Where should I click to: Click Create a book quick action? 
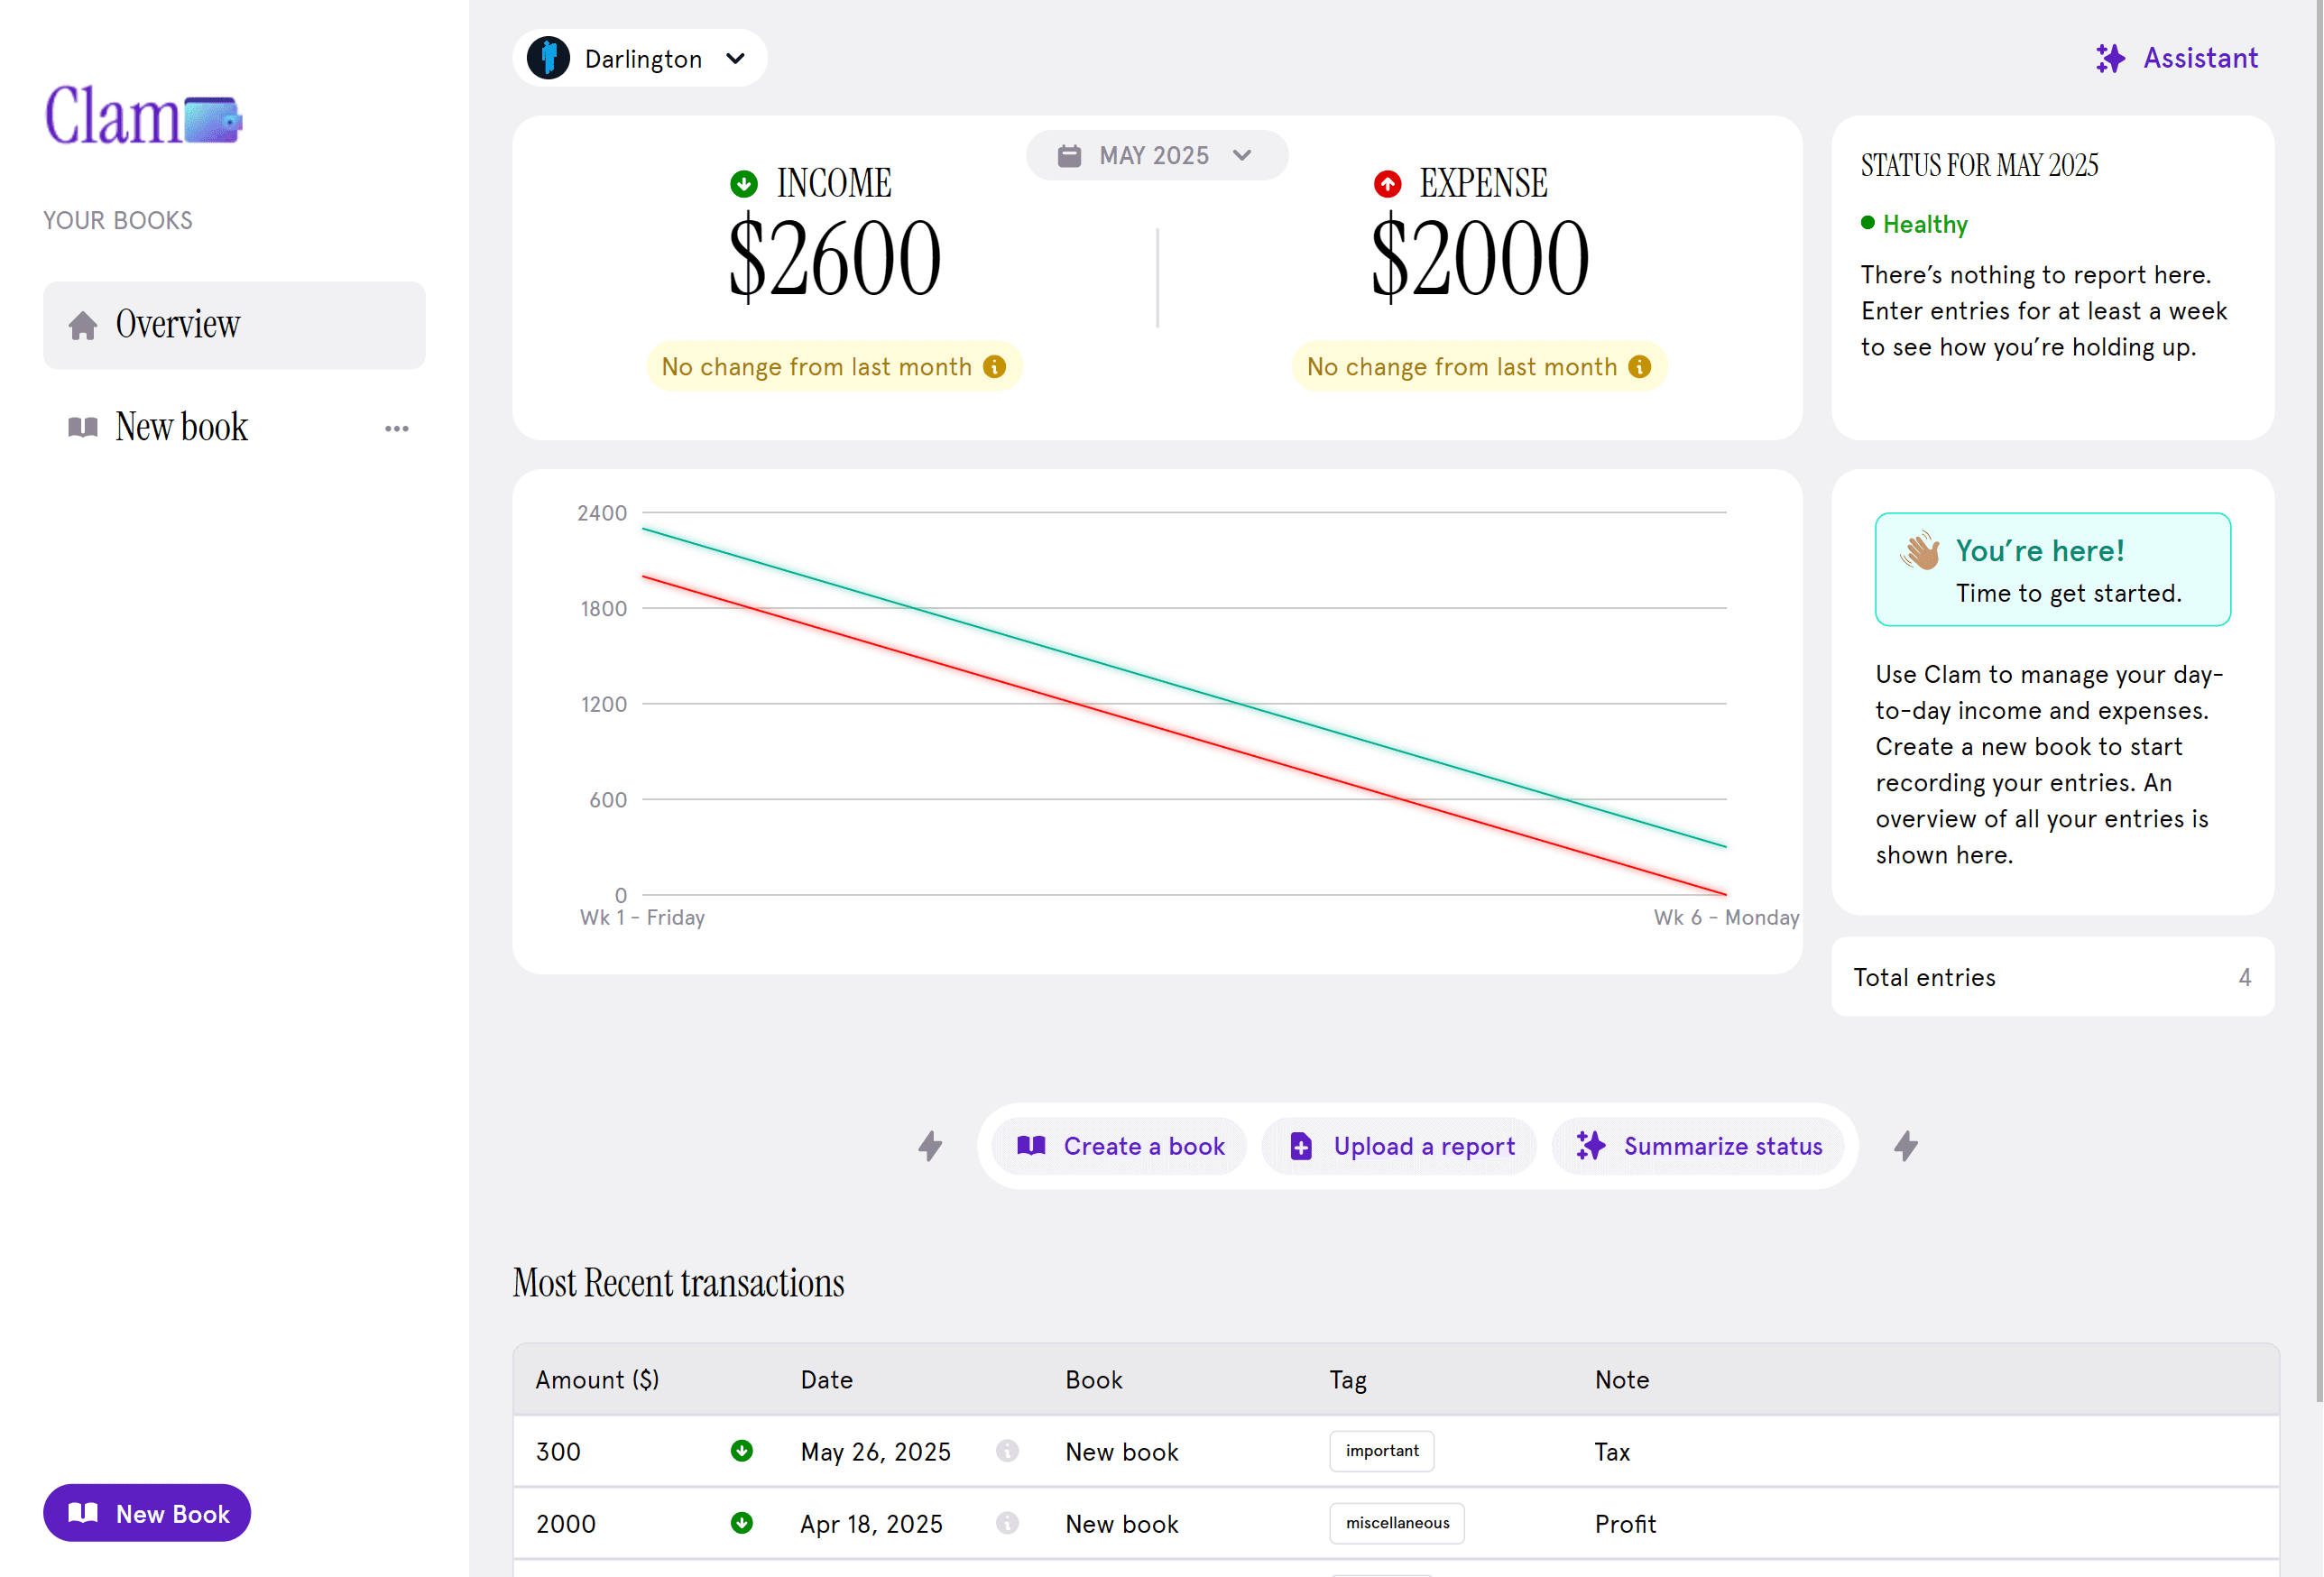click(1121, 1146)
